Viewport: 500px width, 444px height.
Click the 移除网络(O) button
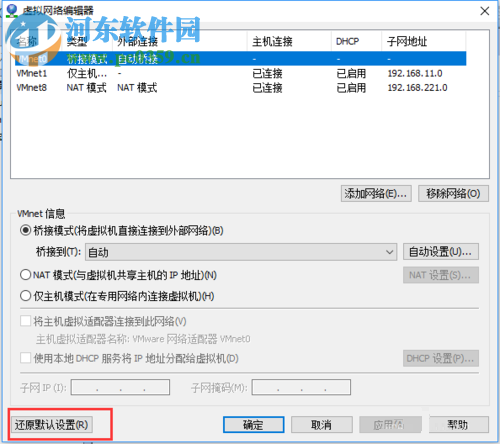point(453,193)
